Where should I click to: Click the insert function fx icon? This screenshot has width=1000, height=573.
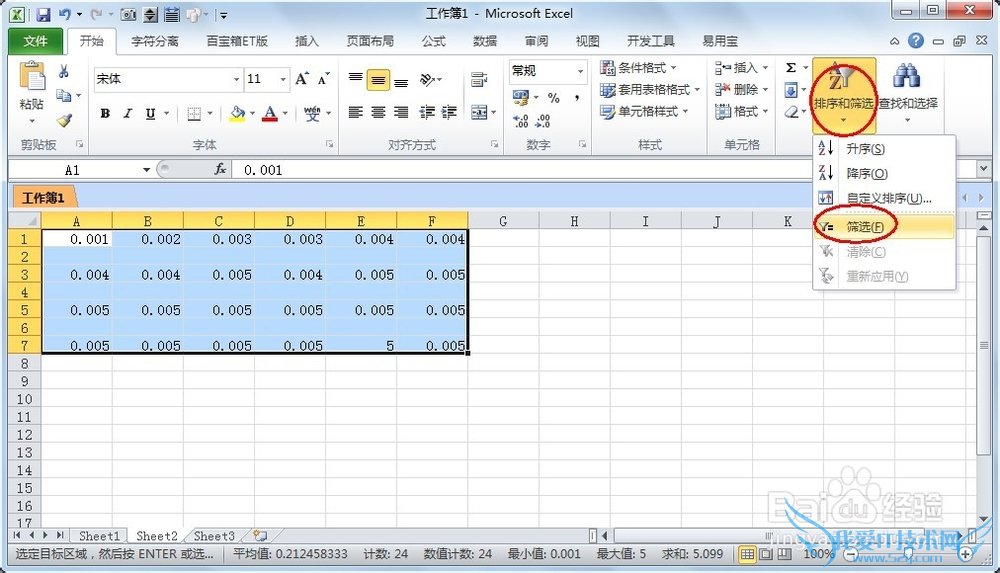[220, 169]
